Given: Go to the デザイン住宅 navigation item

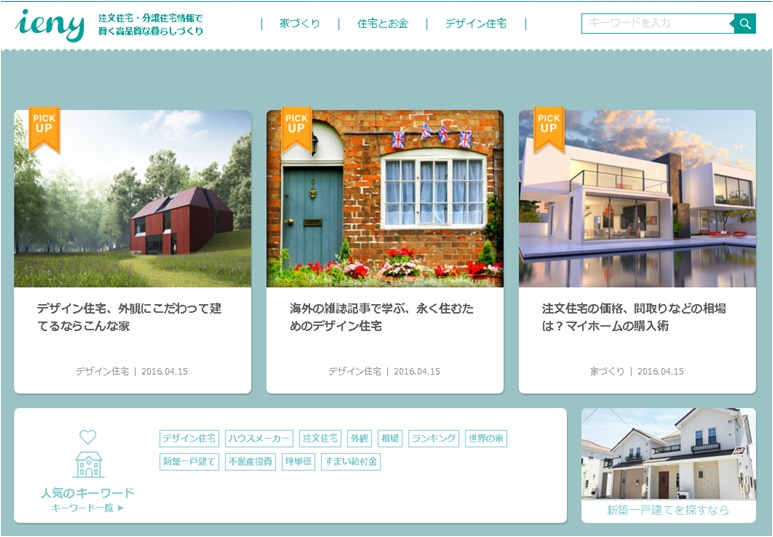Looking at the screenshot, I should 475,24.
